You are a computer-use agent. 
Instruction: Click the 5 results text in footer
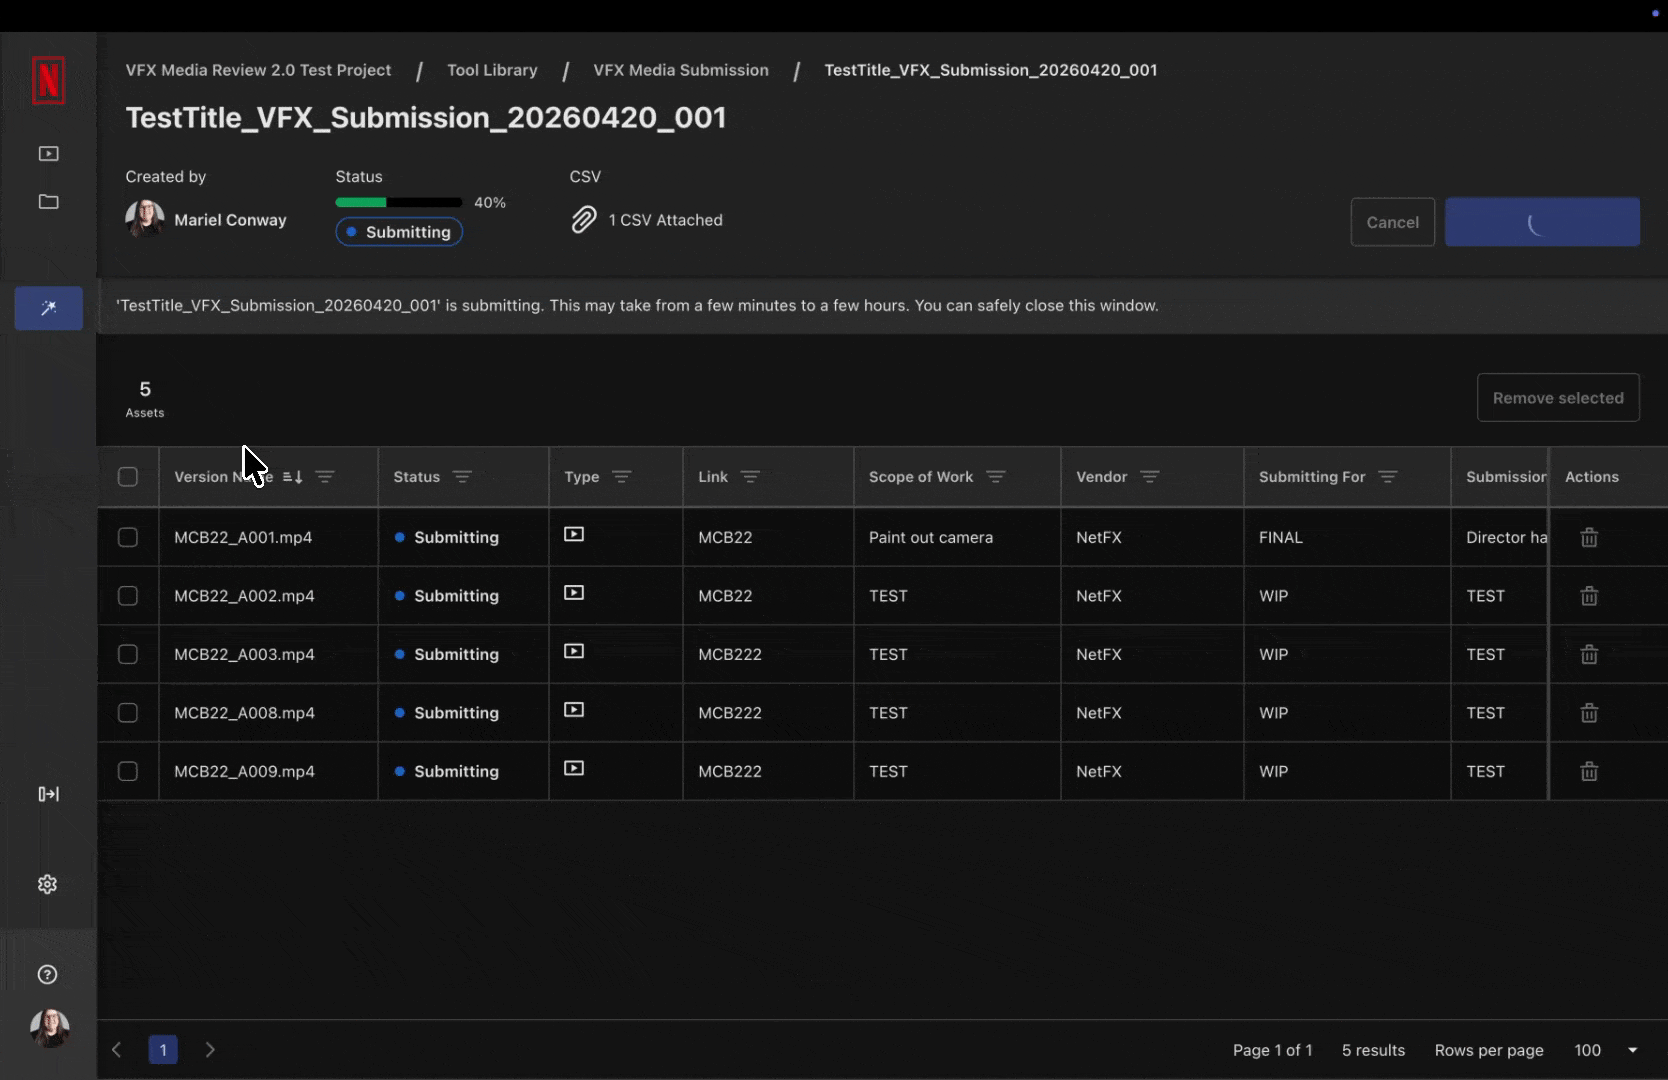[1373, 1050]
